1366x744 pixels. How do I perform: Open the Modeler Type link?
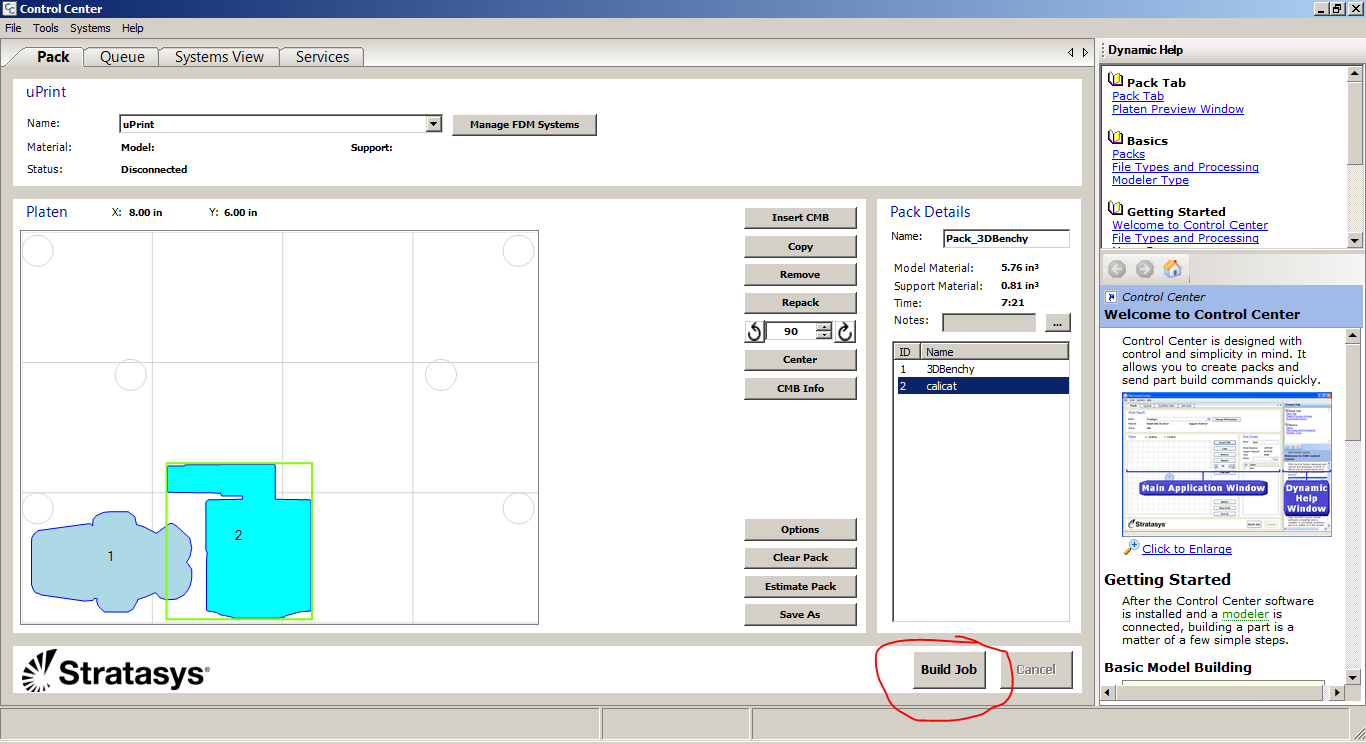click(1150, 180)
